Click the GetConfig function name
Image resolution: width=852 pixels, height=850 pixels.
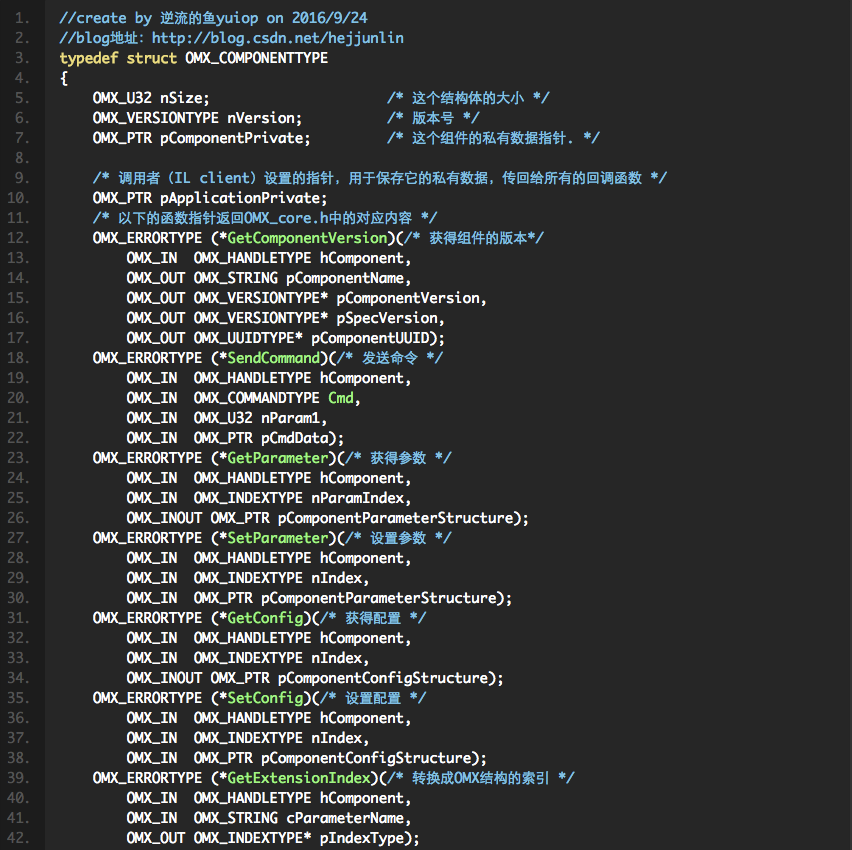point(264,618)
